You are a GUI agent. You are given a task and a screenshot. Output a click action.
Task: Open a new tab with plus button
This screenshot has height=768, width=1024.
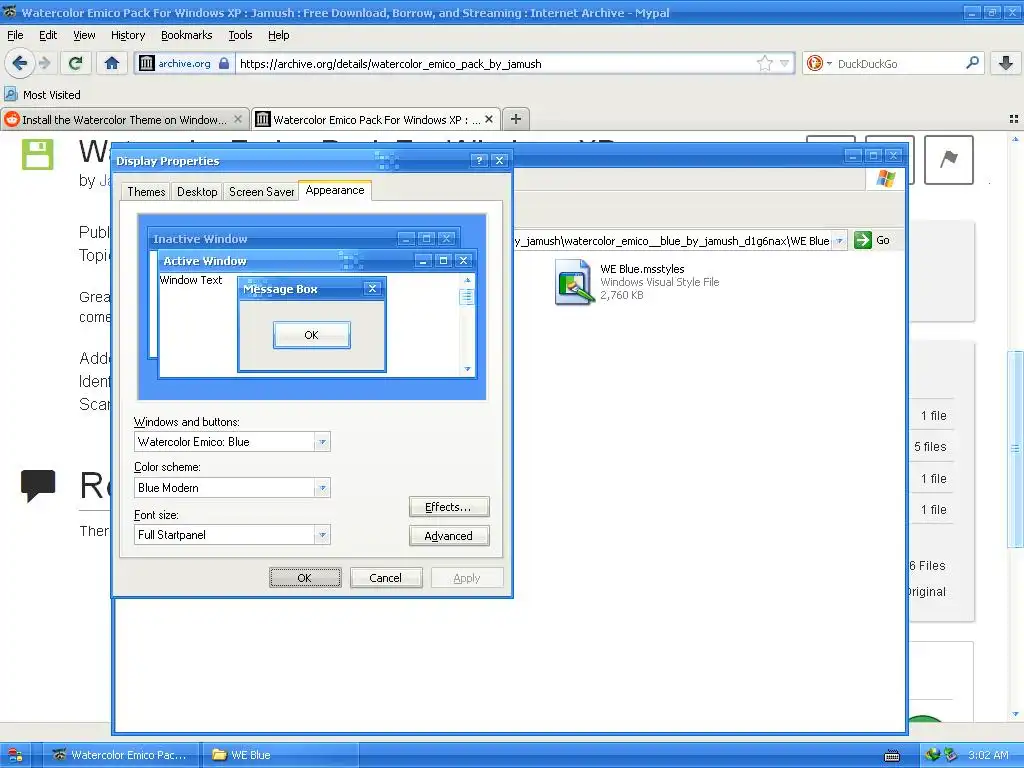[x=516, y=119]
